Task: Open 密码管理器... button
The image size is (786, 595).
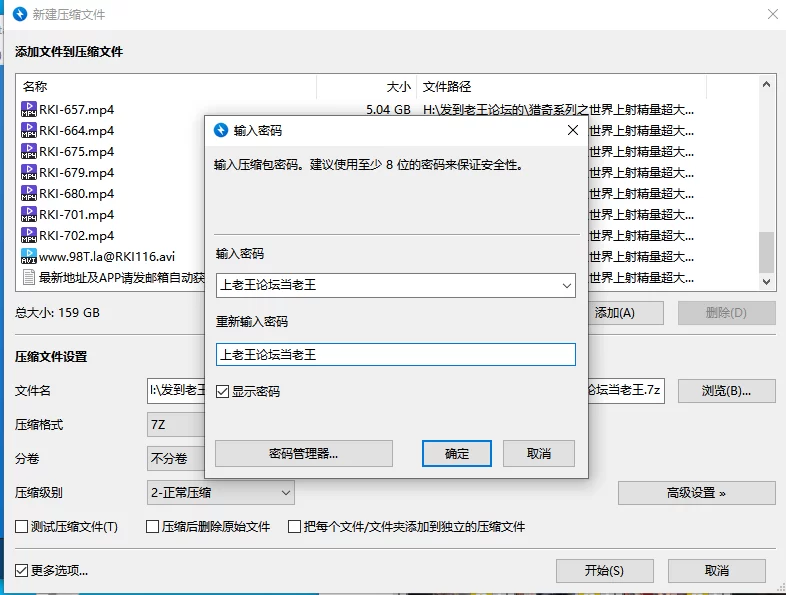Action: pyautogui.click(x=304, y=454)
